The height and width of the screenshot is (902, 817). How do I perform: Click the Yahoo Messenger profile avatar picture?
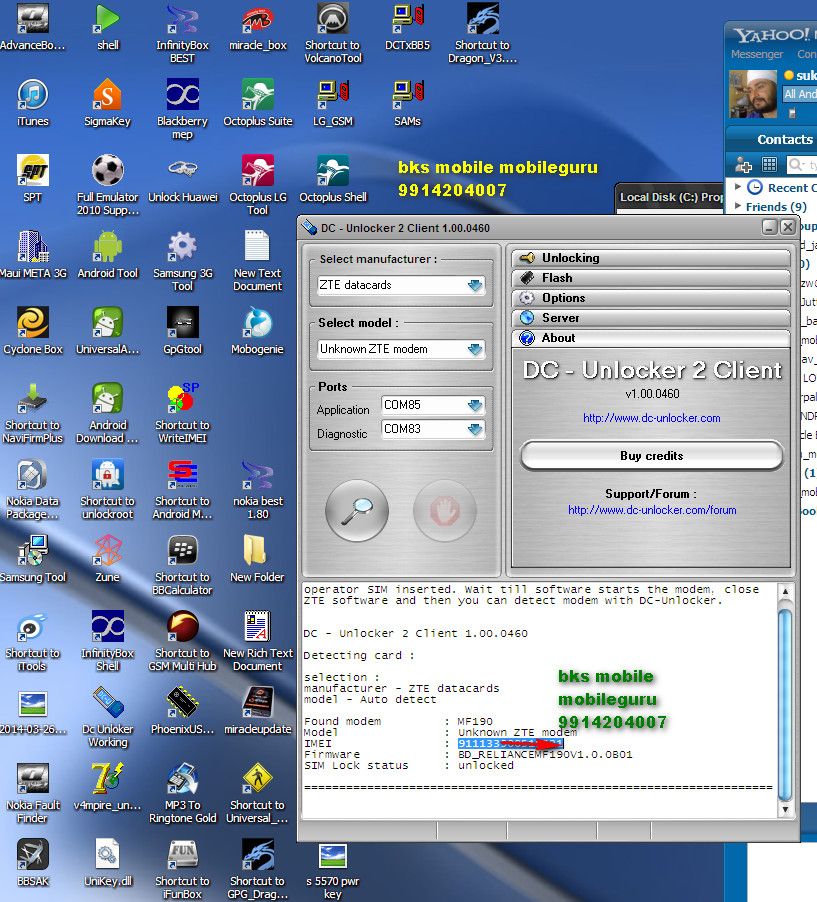coord(753,94)
